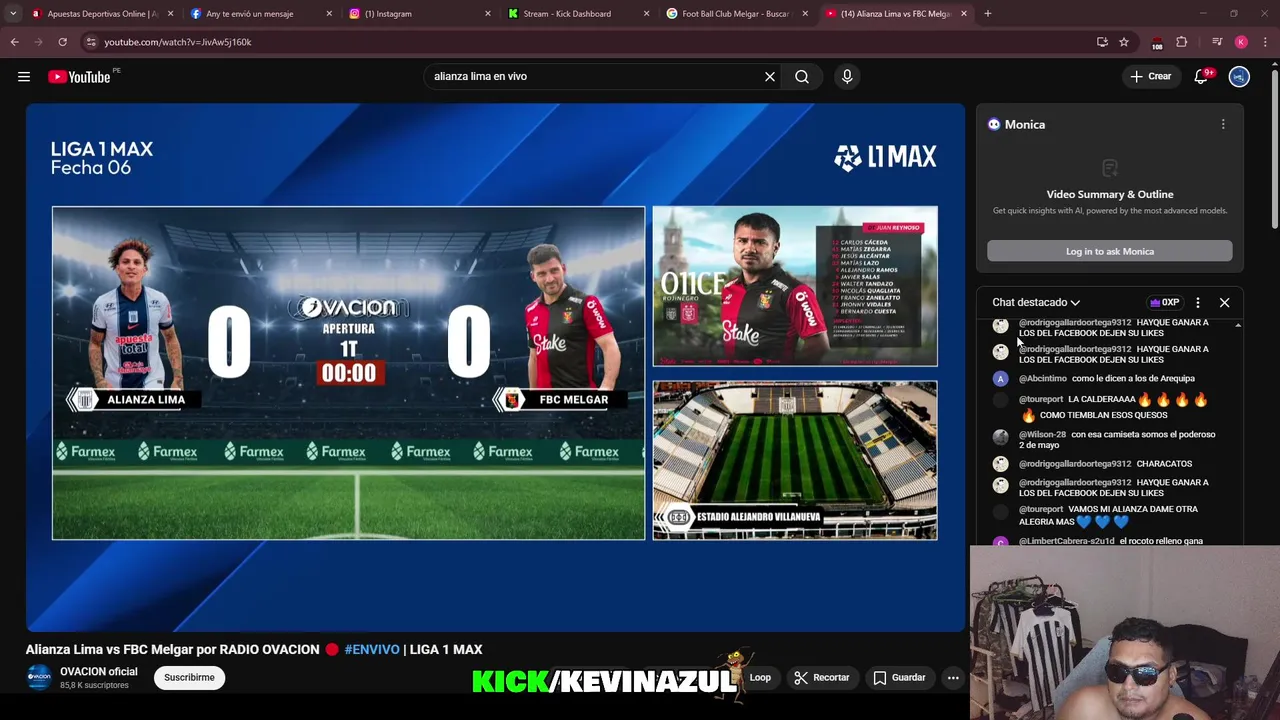Open the #ENVIVO hashtag link
Image resolution: width=1280 pixels, height=720 pixels.
tap(372, 649)
